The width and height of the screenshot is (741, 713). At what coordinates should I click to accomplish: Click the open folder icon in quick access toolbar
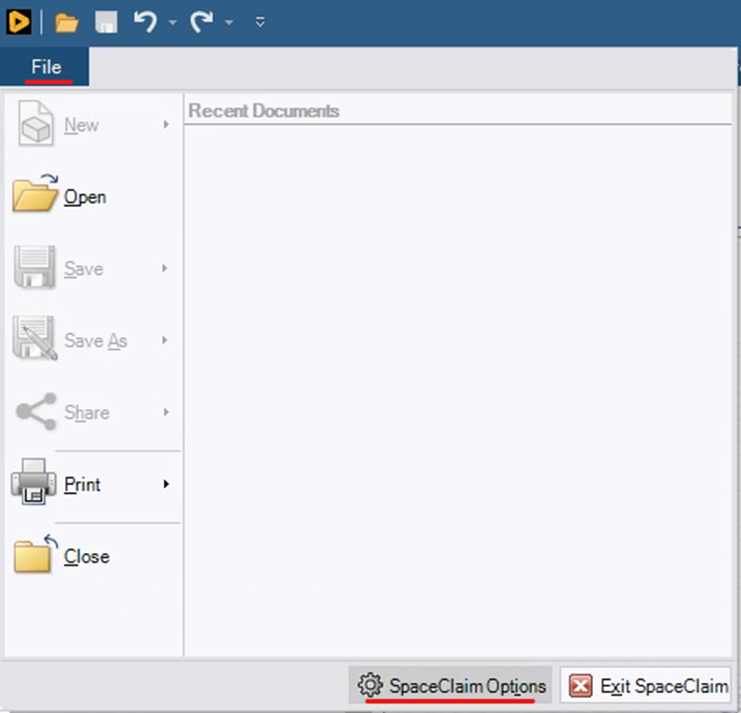(66, 22)
